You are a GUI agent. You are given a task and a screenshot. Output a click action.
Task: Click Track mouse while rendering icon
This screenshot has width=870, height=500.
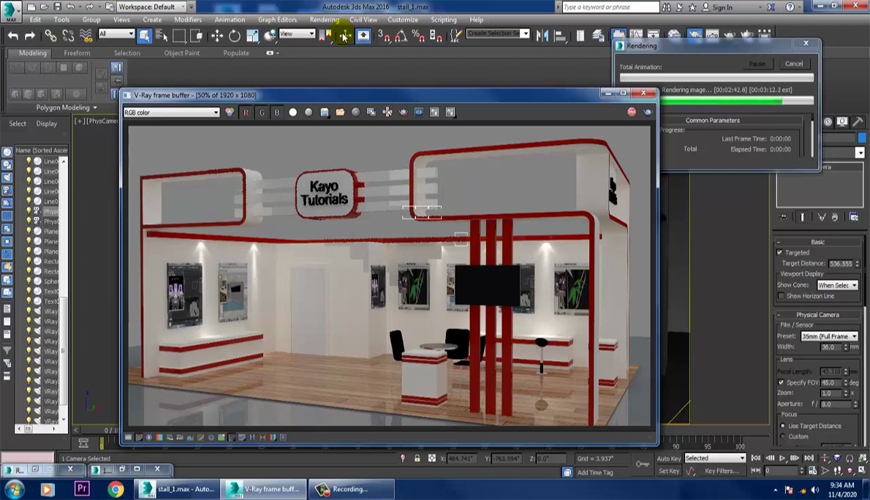click(x=387, y=113)
